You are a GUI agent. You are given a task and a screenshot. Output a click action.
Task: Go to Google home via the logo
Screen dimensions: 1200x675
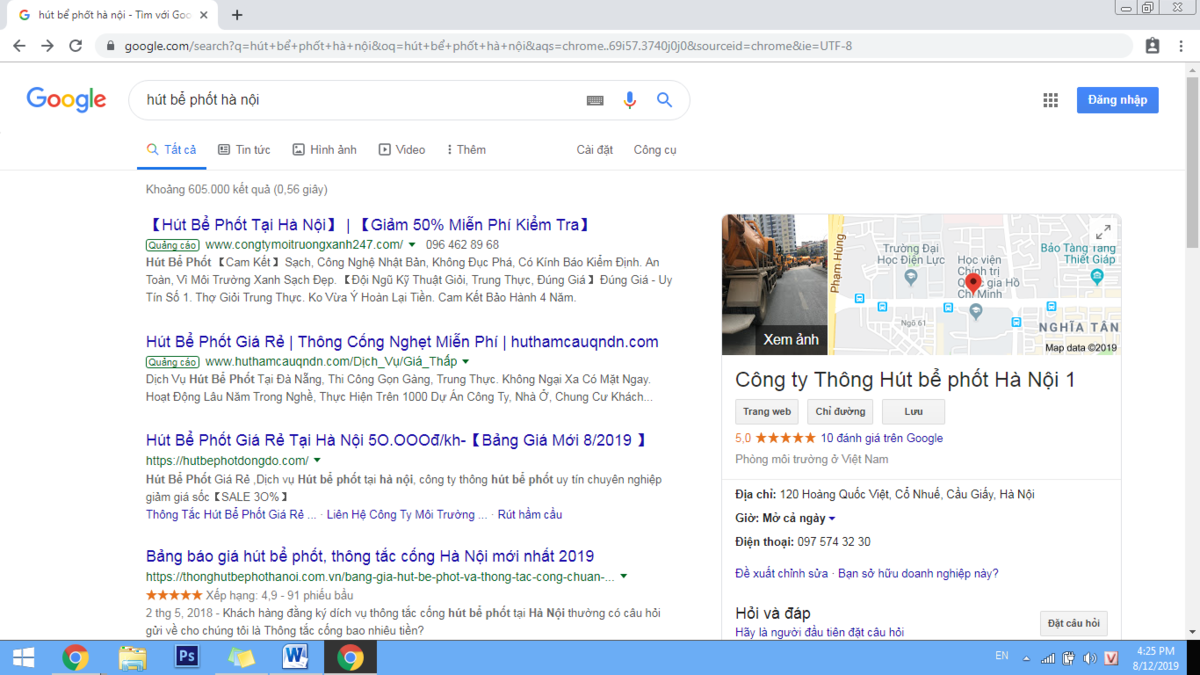(x=66, y=99)
